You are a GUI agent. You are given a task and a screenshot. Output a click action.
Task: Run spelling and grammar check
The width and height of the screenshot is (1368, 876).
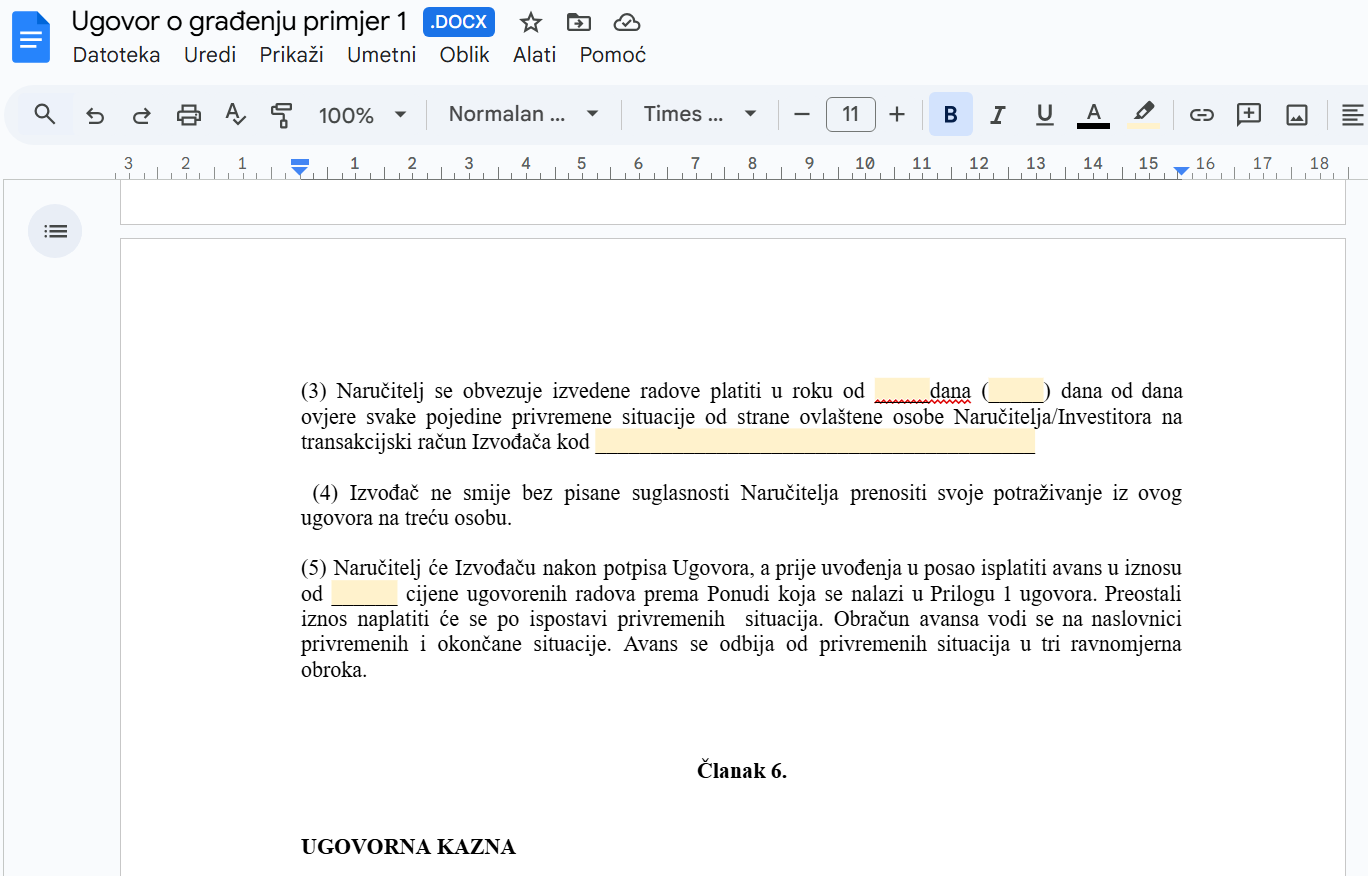[x=235, y=115]
